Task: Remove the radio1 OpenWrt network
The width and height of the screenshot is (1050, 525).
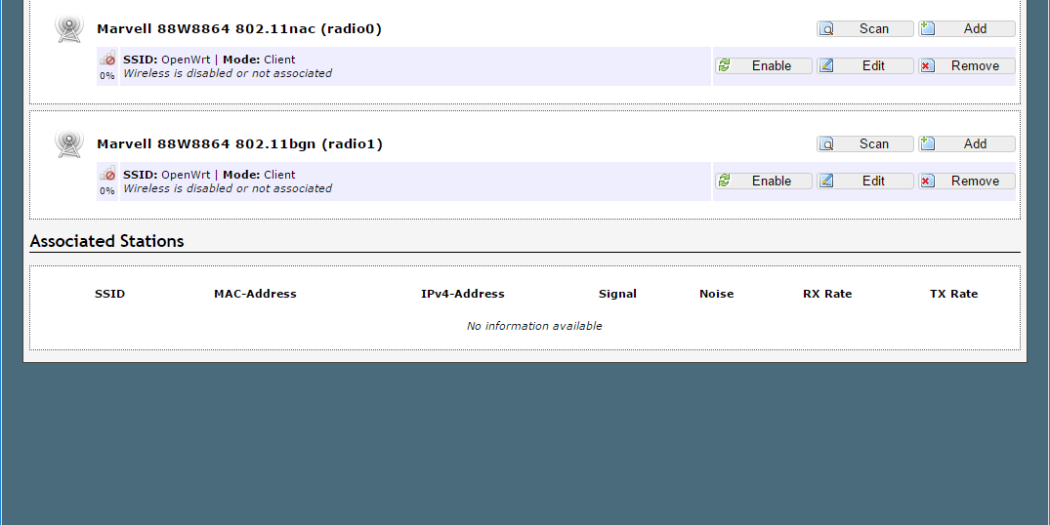Action: [966, 181]
